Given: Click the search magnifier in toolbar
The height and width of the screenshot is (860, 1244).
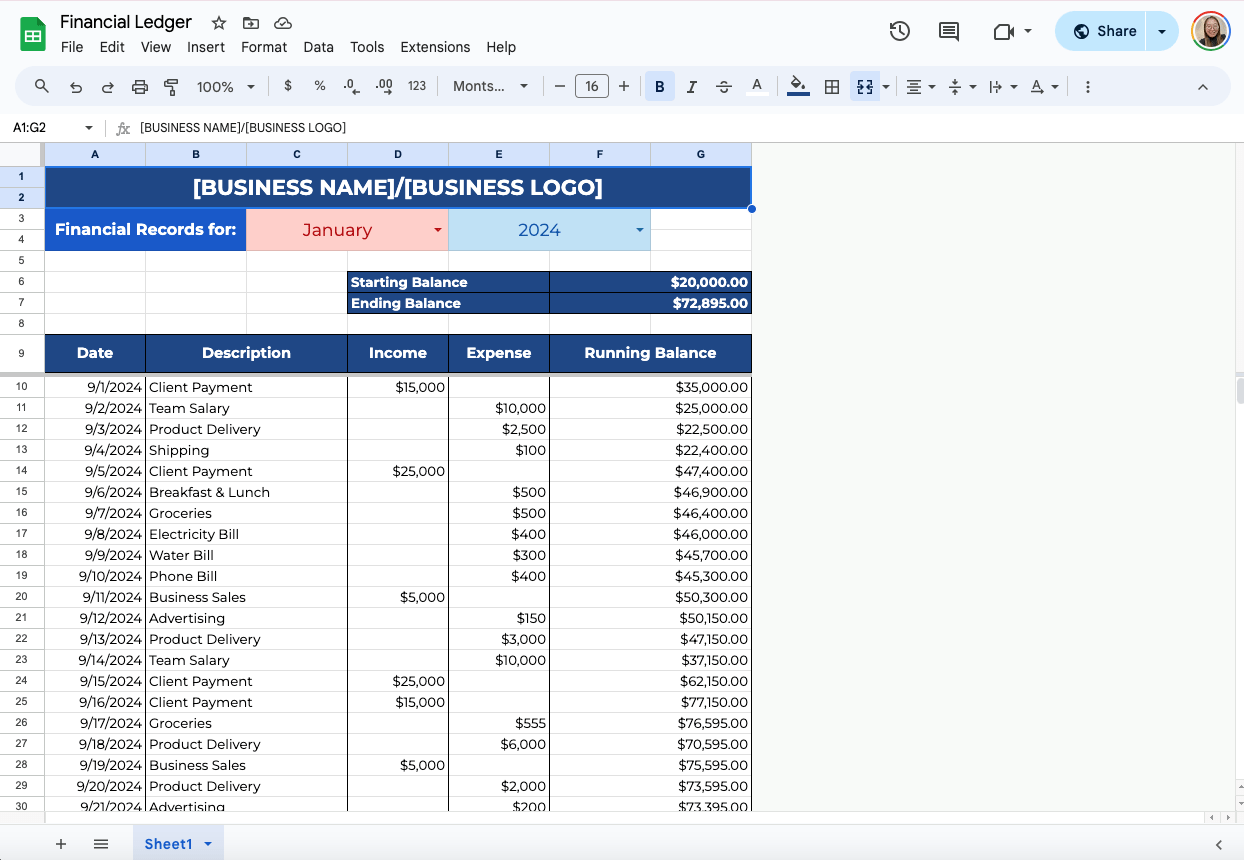Looking at the screenshot, I should 42,87.
